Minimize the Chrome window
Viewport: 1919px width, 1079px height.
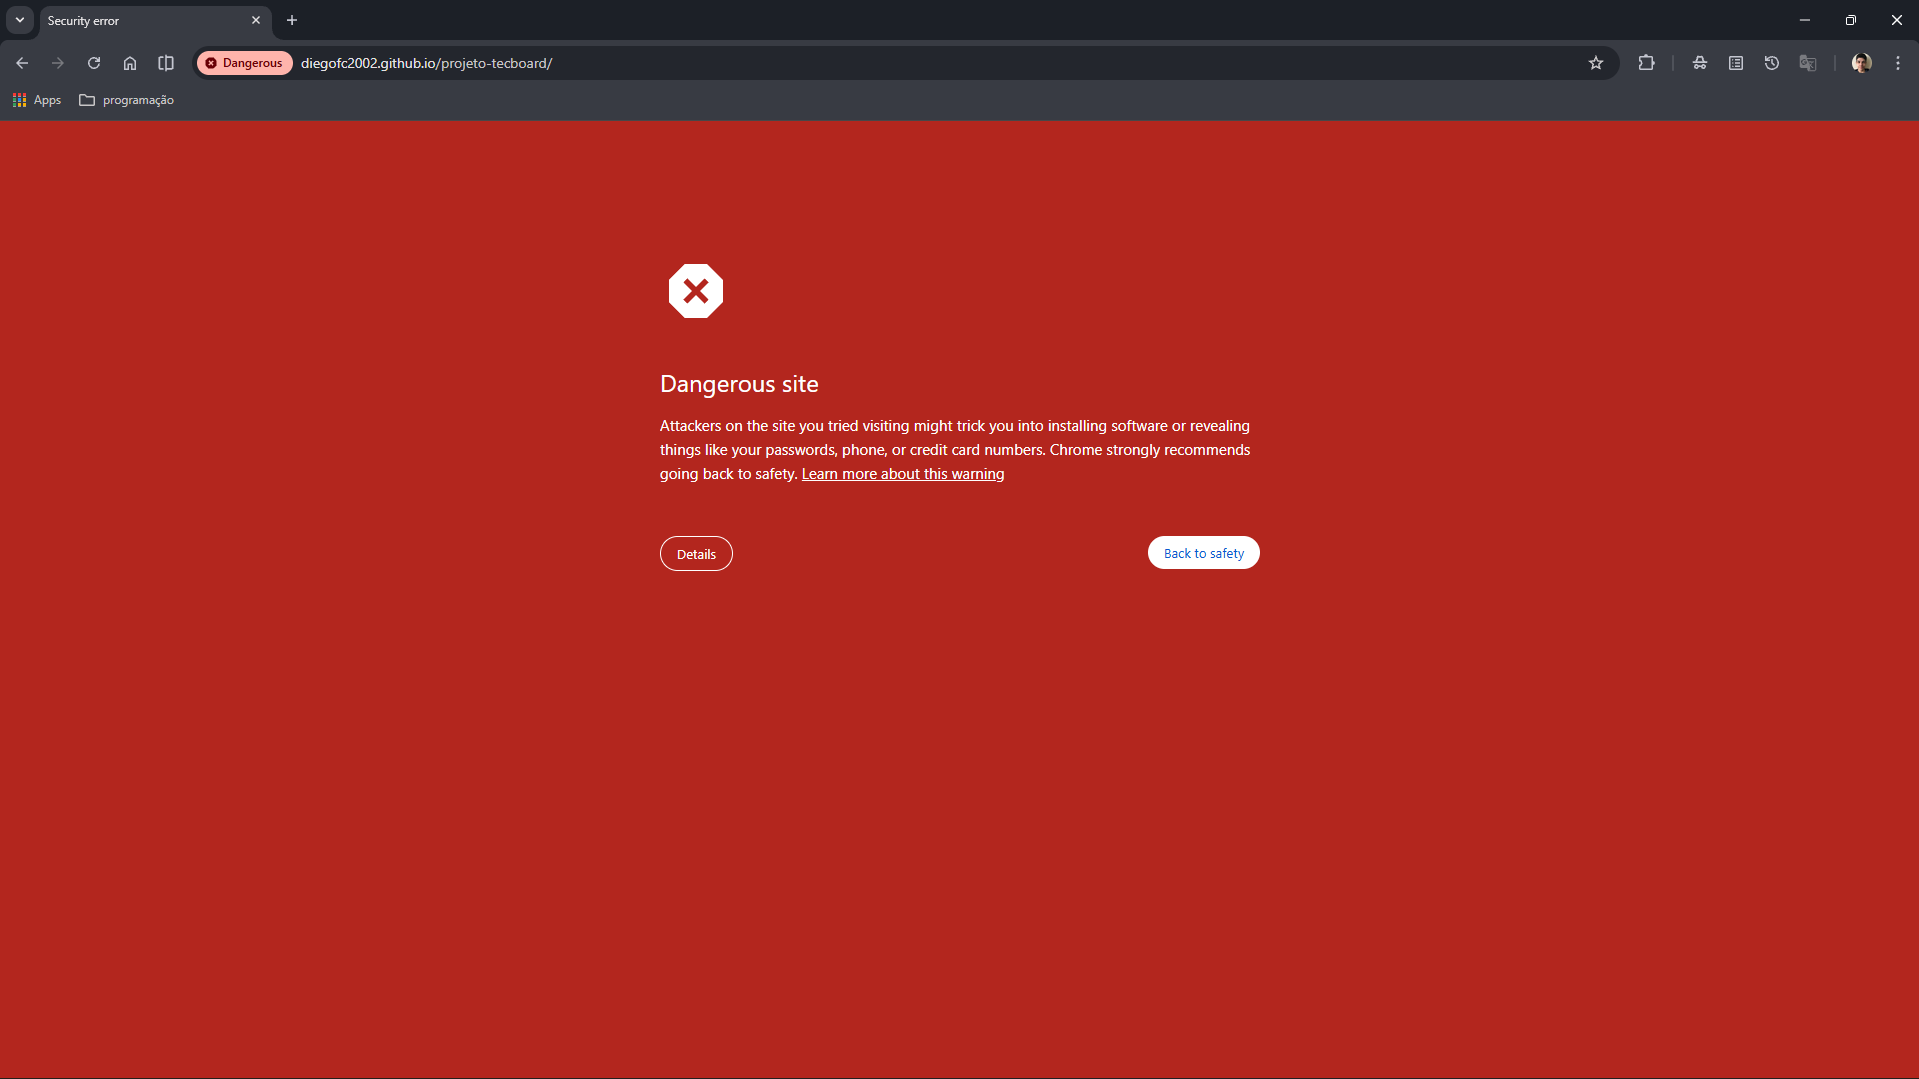coord(1805,20)
